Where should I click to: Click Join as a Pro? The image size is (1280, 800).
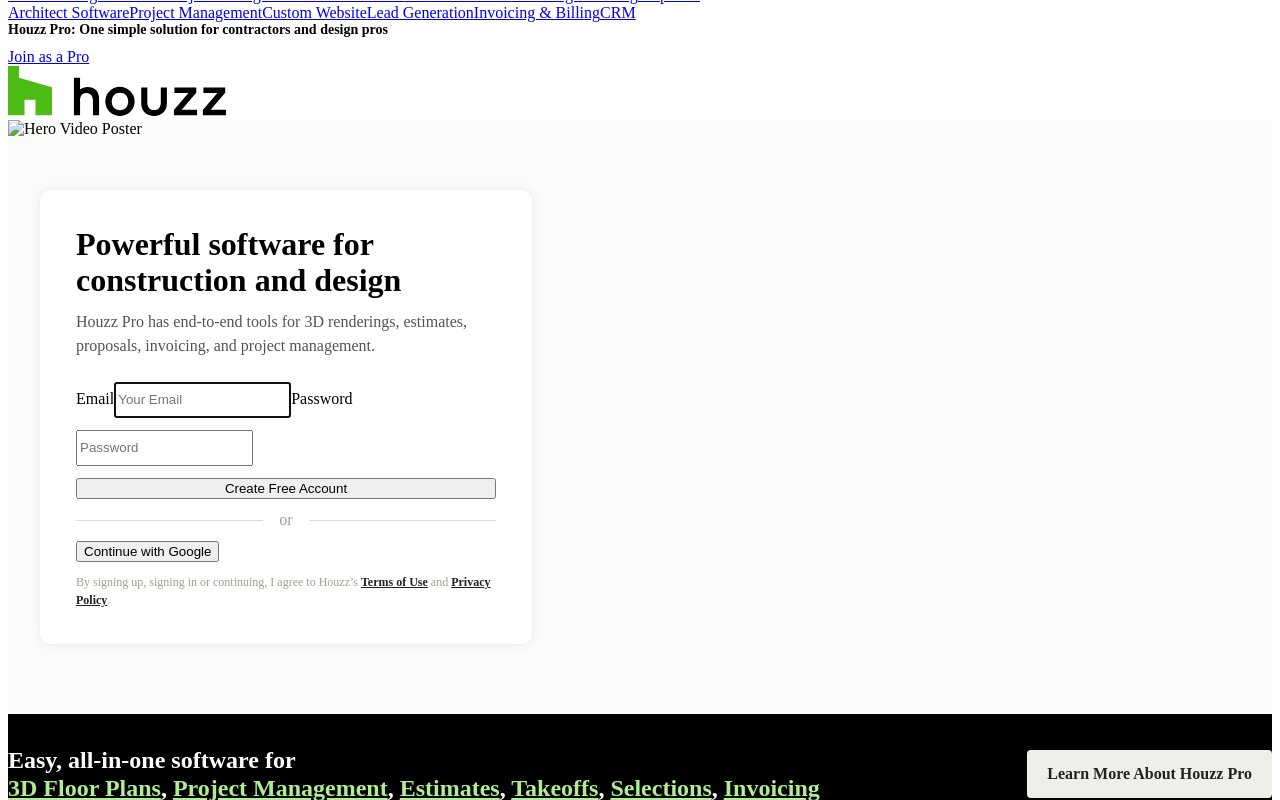point(48,57)
